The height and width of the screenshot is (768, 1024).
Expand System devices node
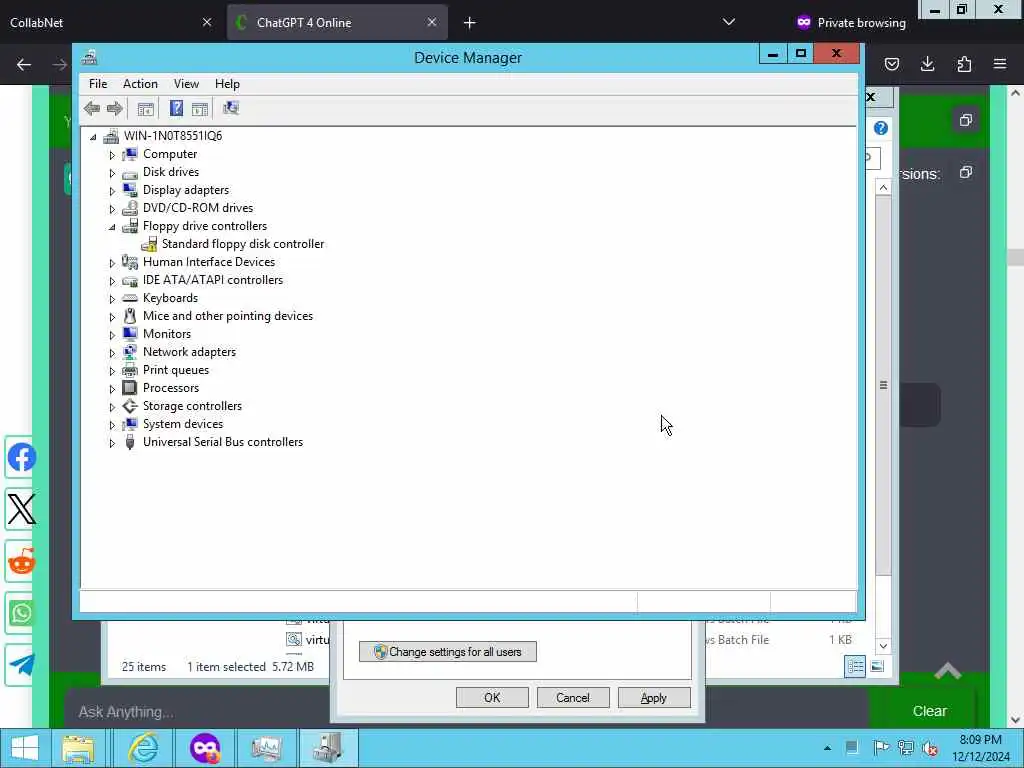pos(112,424)
